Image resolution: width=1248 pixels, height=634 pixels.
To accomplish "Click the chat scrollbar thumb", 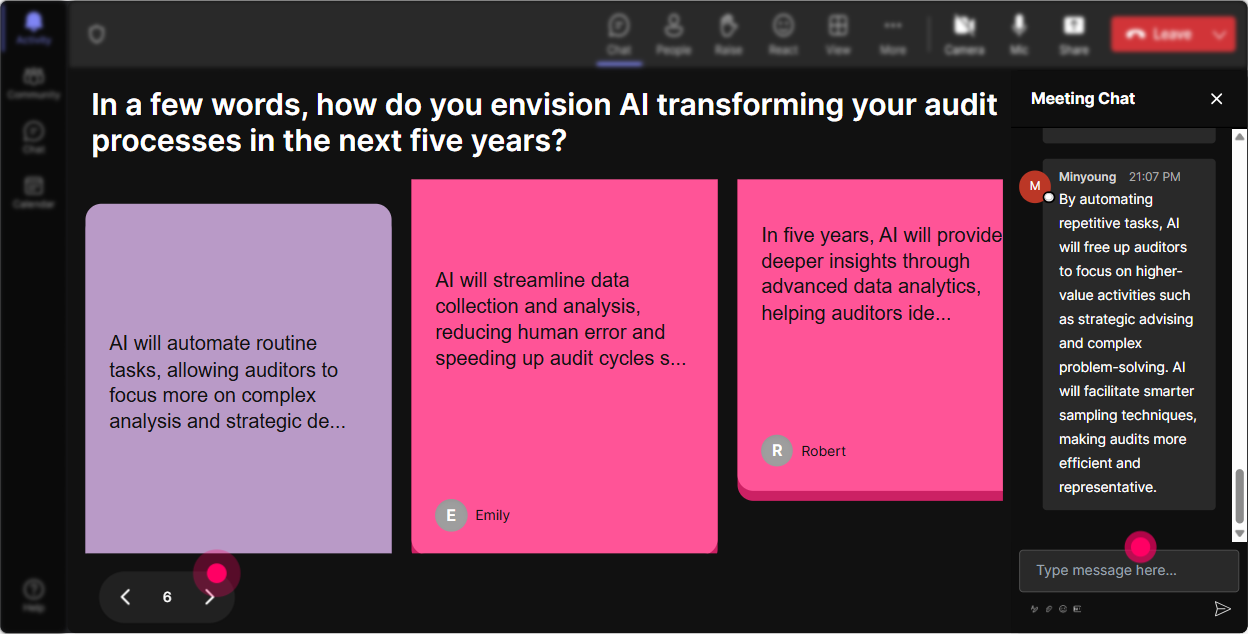I will (1240, 497).
